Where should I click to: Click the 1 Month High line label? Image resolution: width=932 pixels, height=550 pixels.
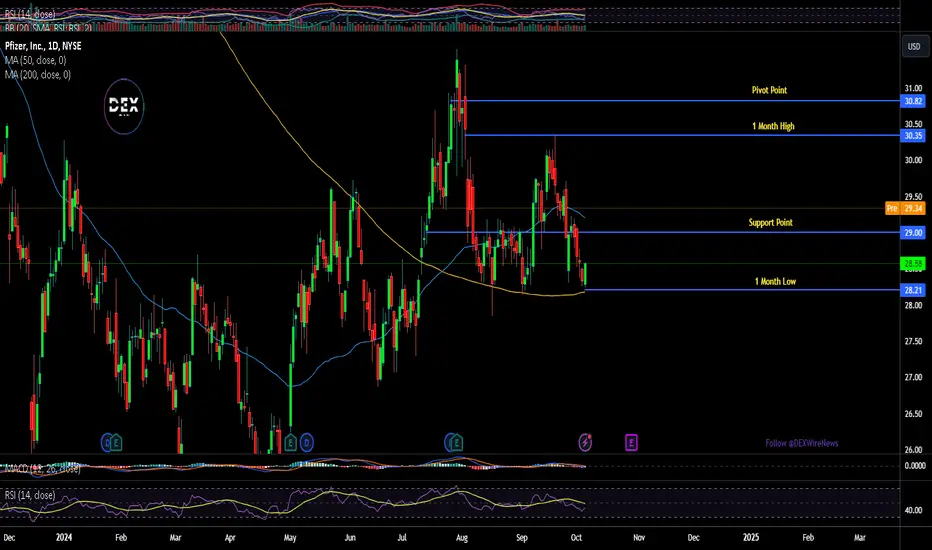click(x=773, y=125)
